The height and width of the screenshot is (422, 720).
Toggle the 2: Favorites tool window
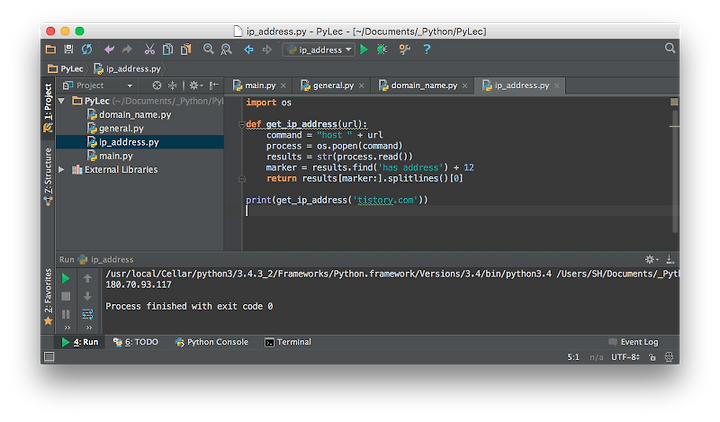click(x=48, y=297)
